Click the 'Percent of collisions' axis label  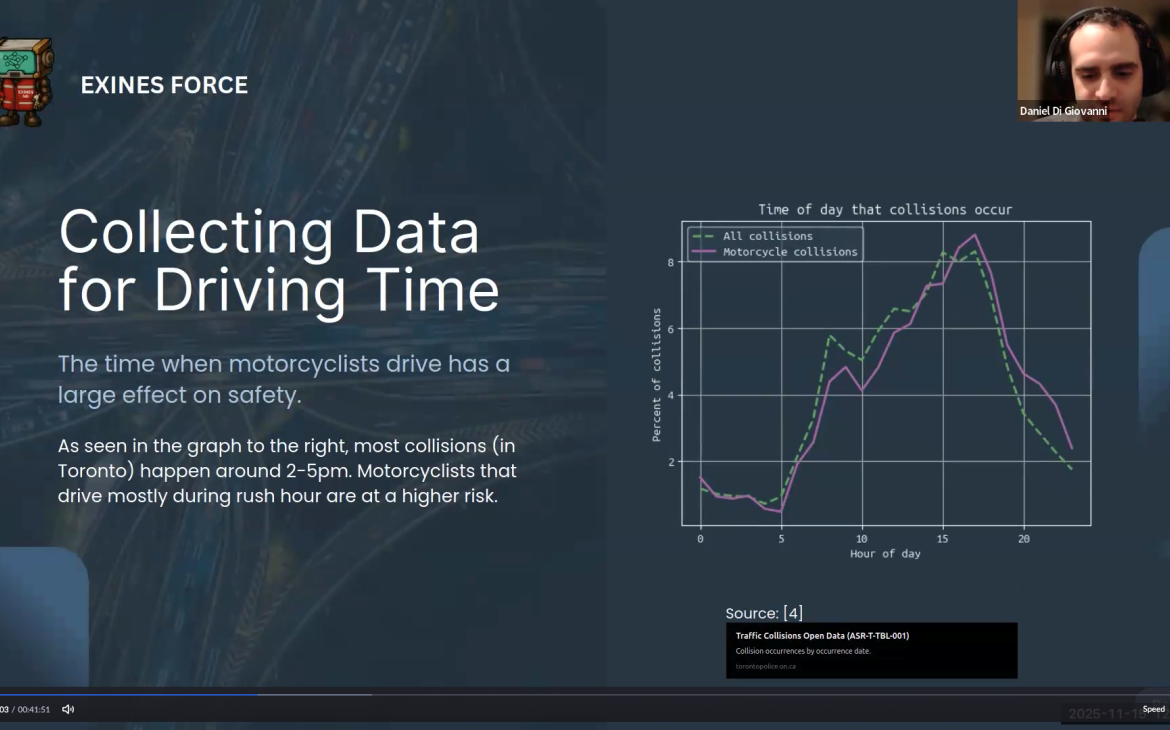[x=657, y=375]
